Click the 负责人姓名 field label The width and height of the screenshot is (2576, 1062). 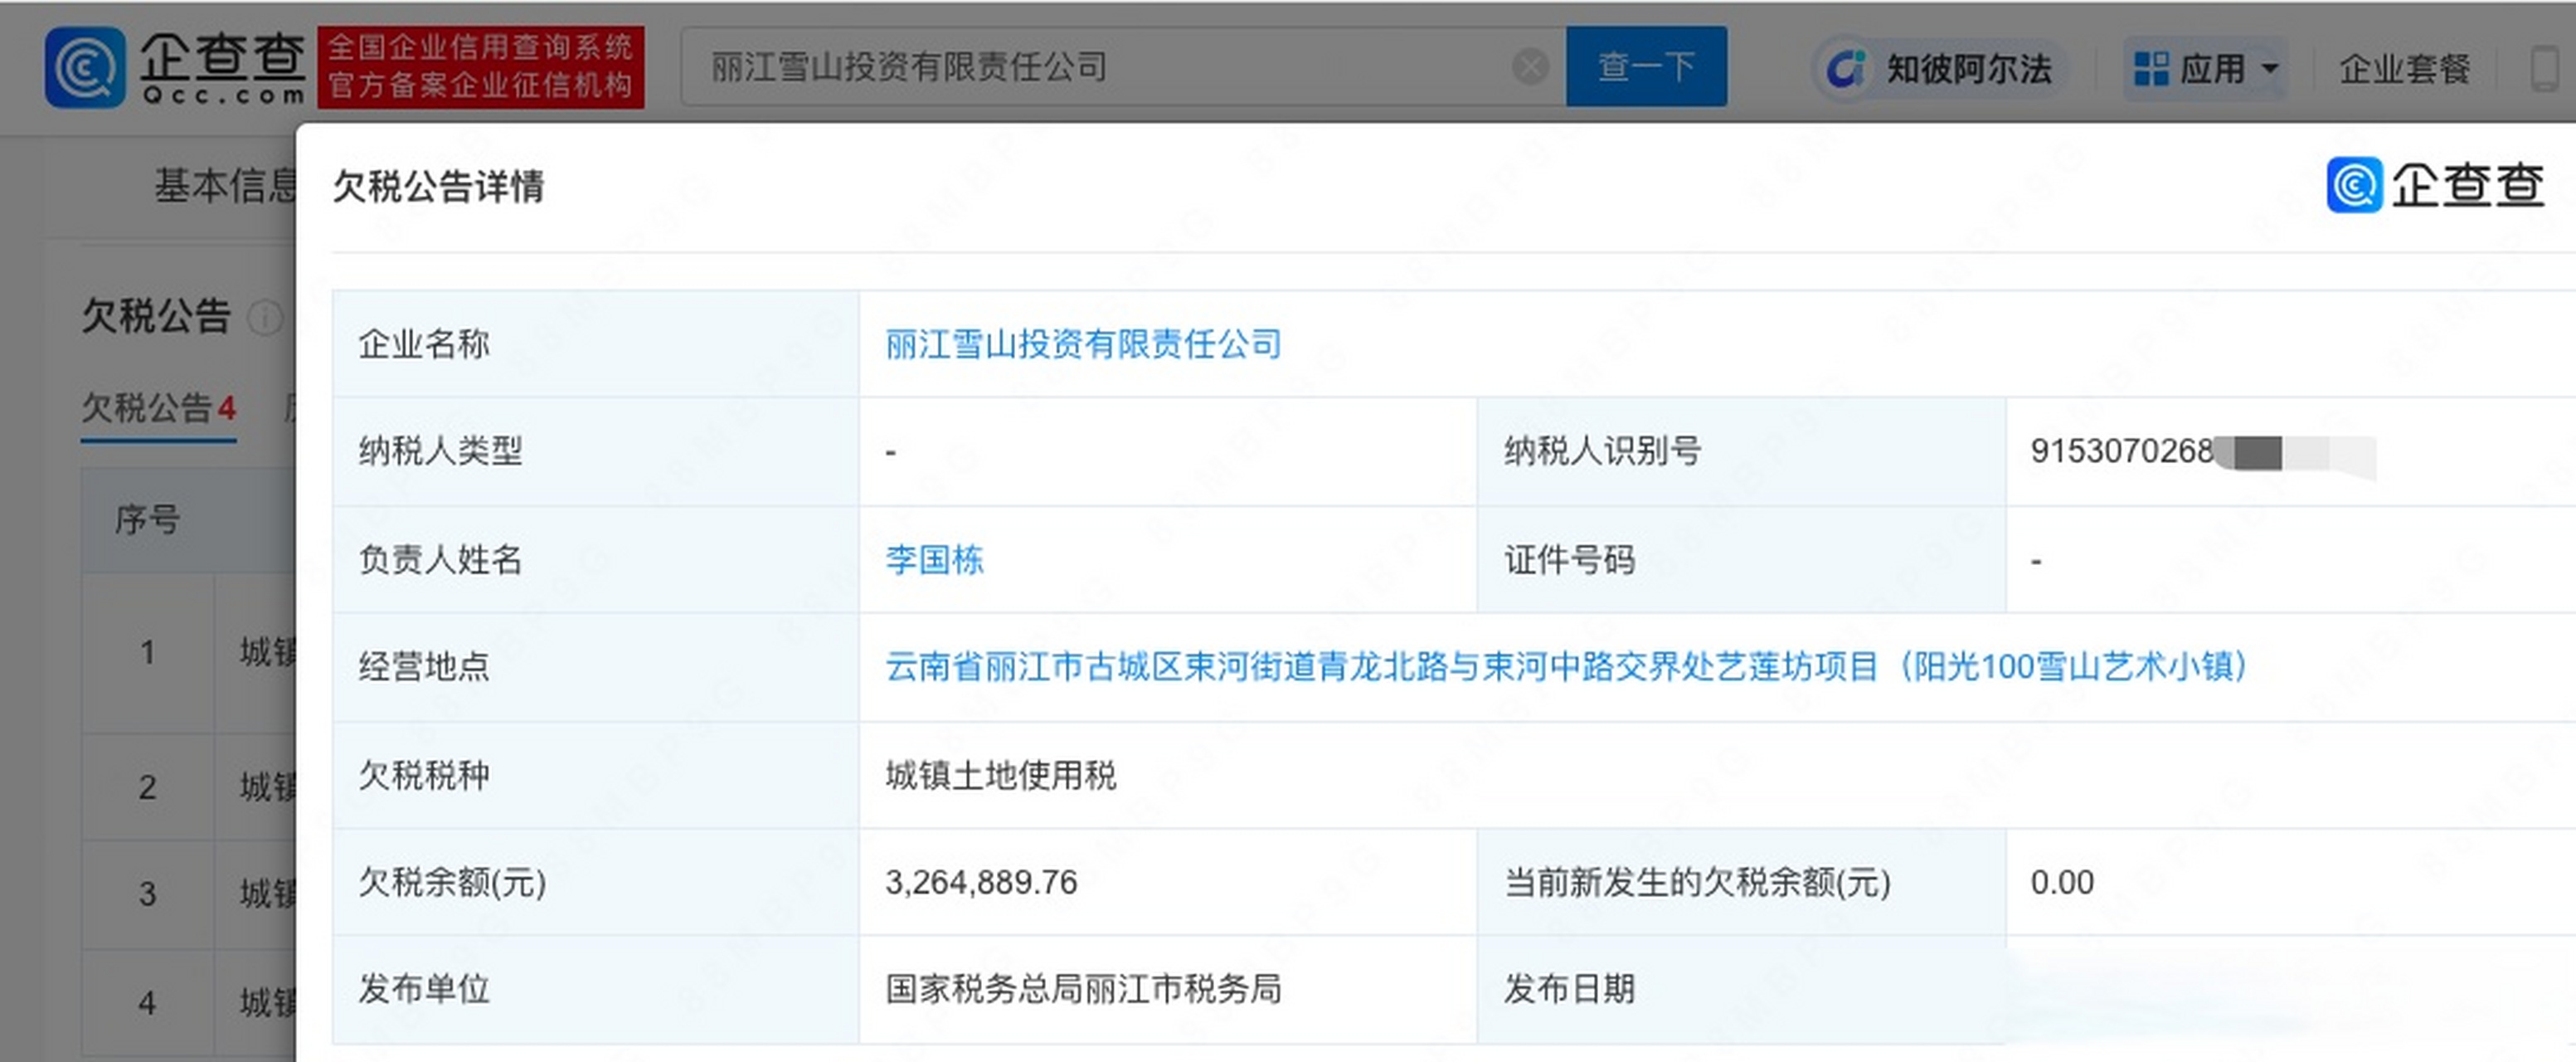coord(440,559)
